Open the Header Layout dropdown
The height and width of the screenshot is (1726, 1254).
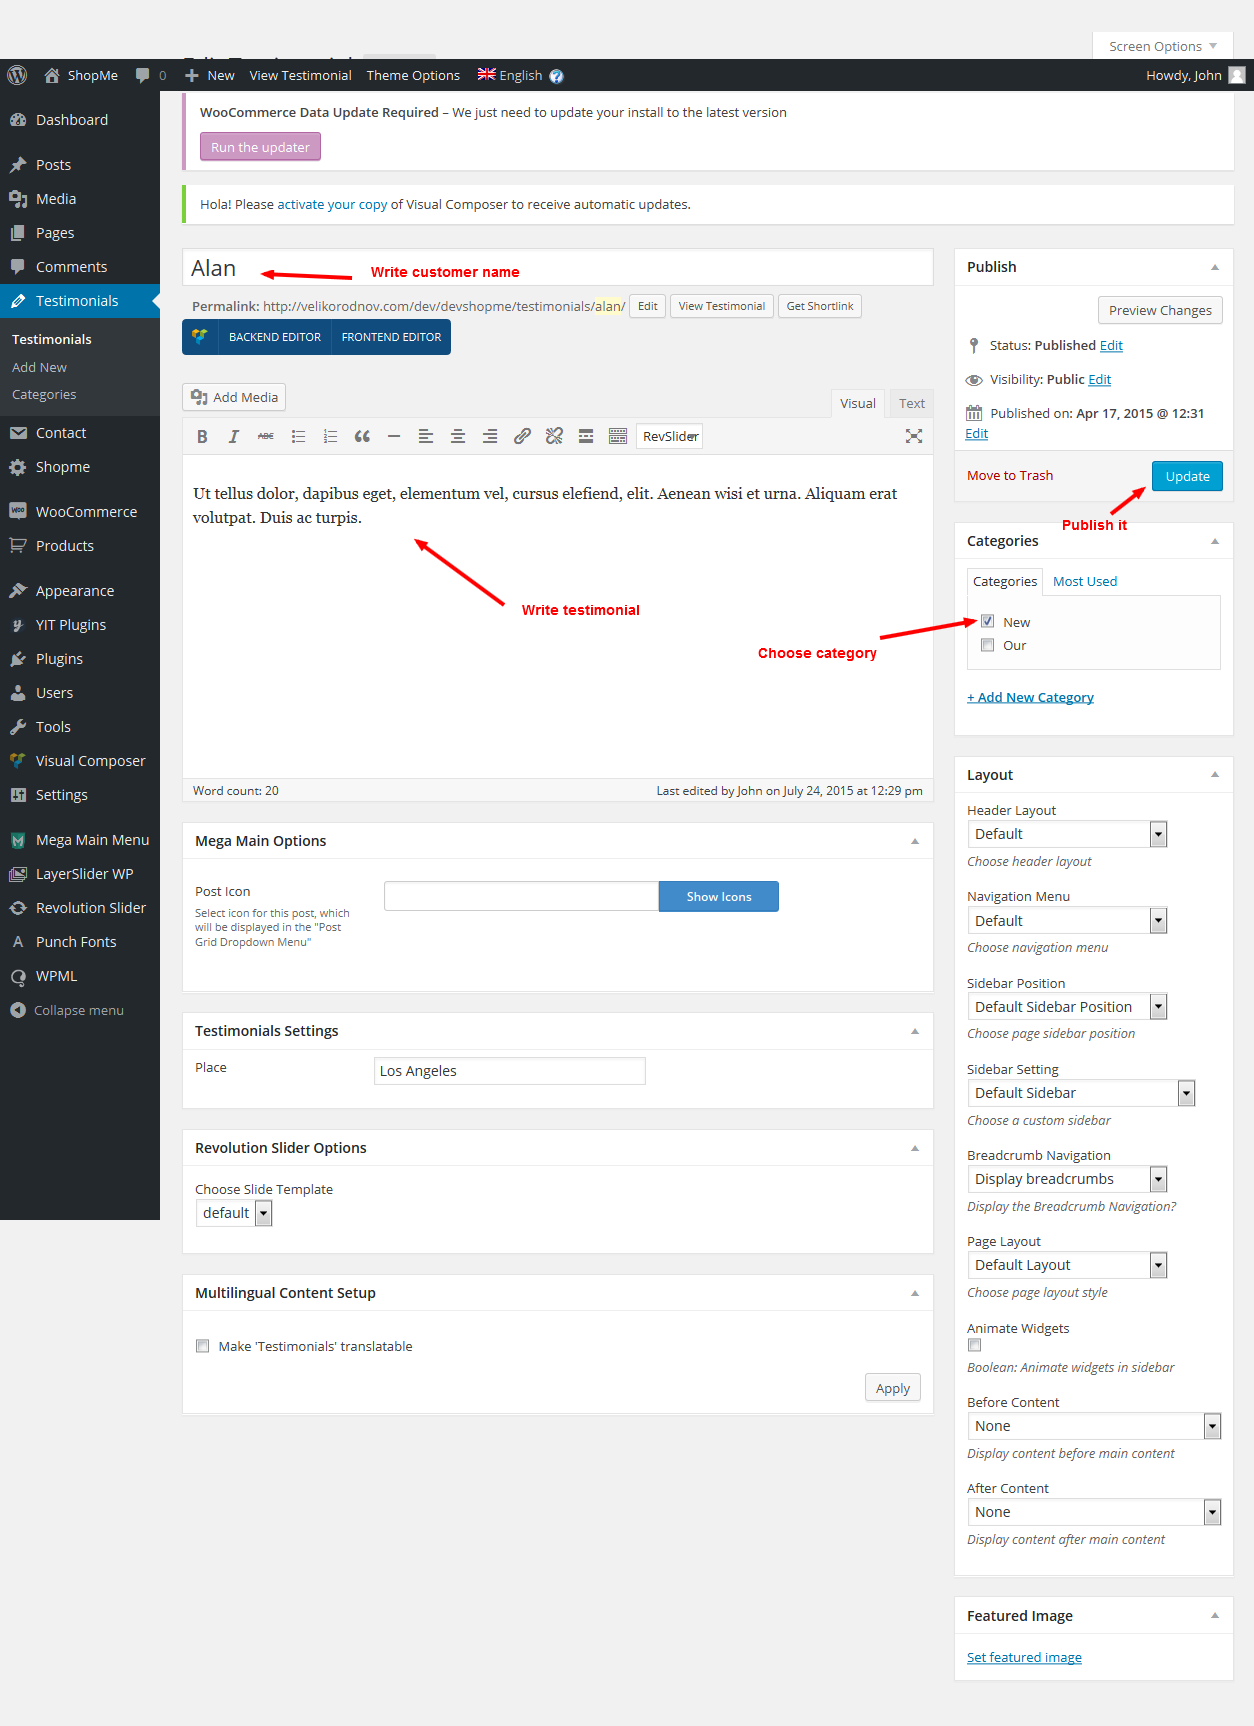(1066, 834)
